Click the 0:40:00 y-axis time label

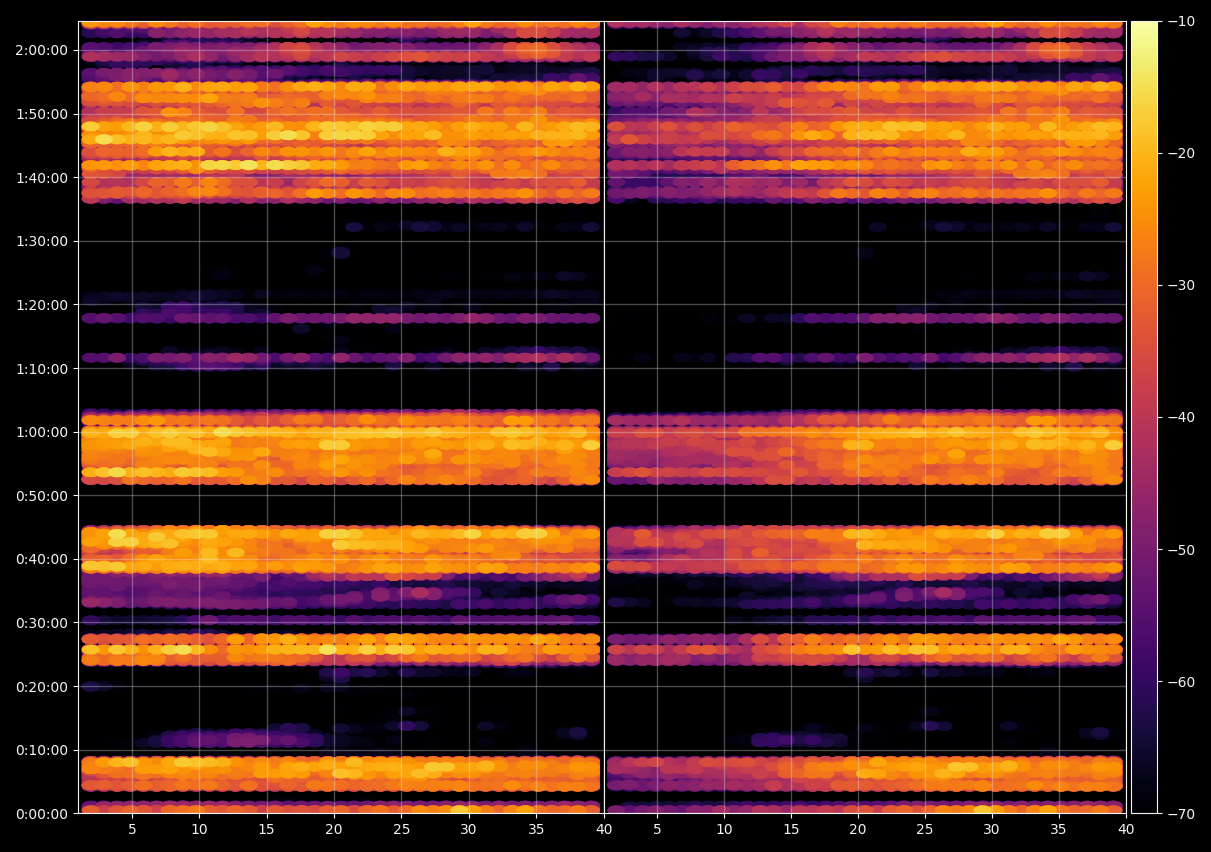click(42, 559)
